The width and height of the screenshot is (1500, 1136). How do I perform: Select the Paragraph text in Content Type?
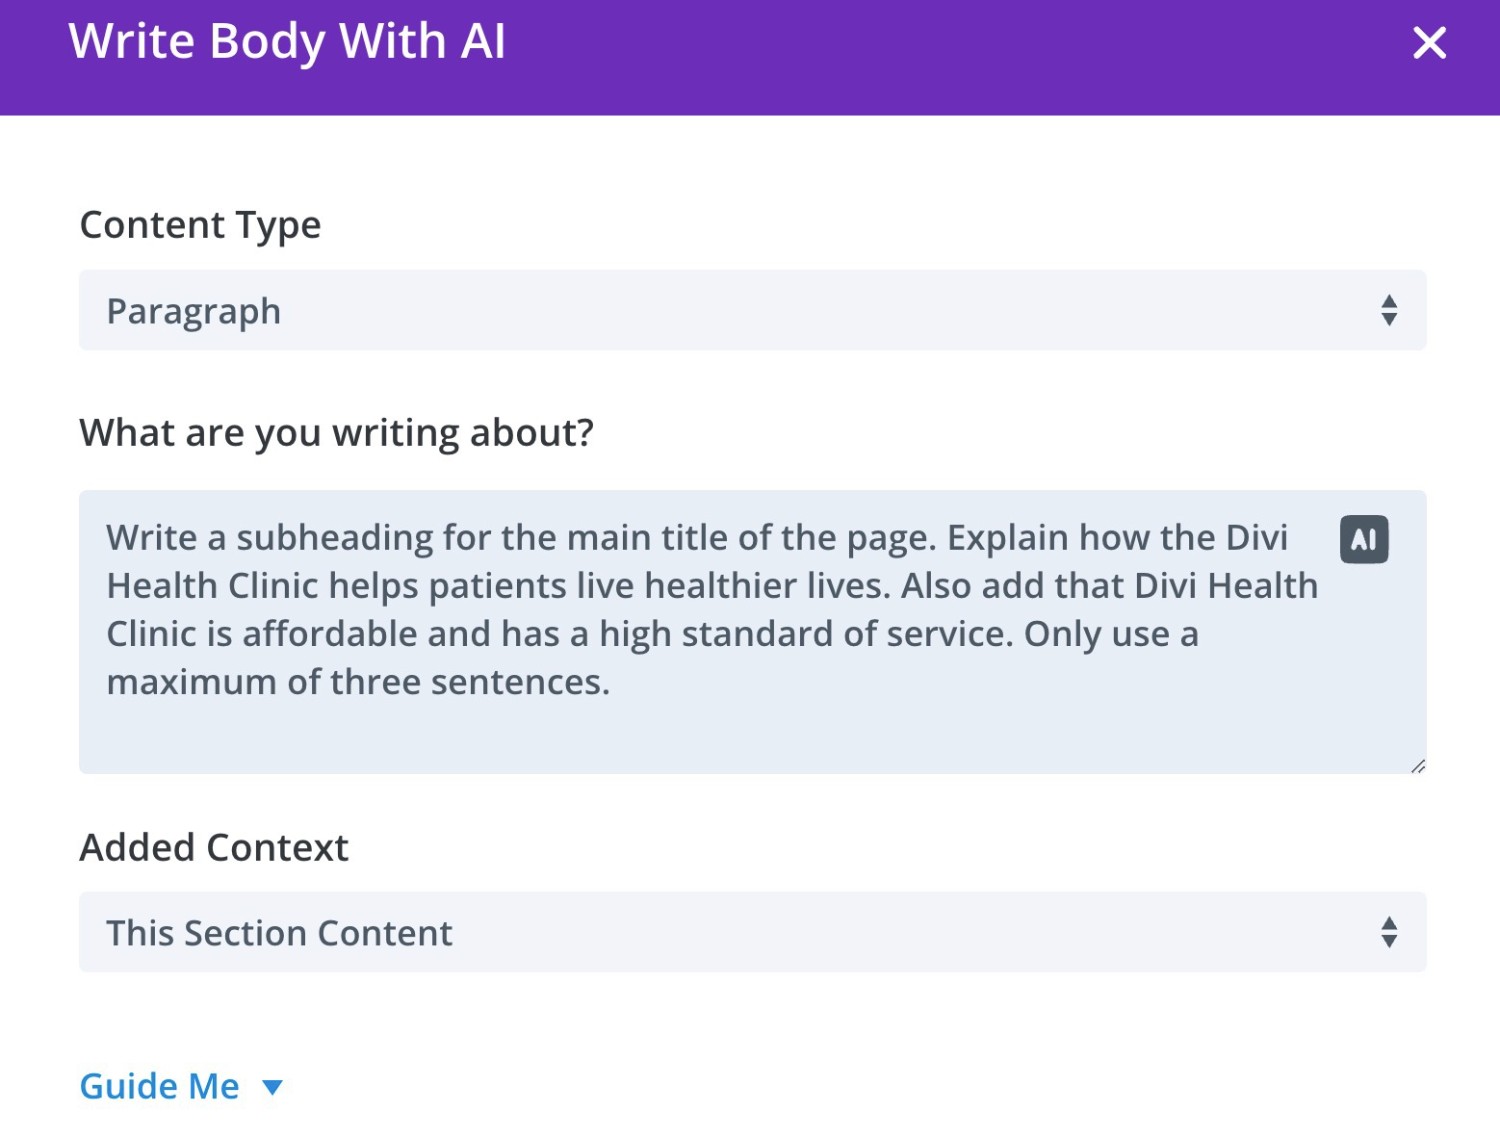coord(193,312)
